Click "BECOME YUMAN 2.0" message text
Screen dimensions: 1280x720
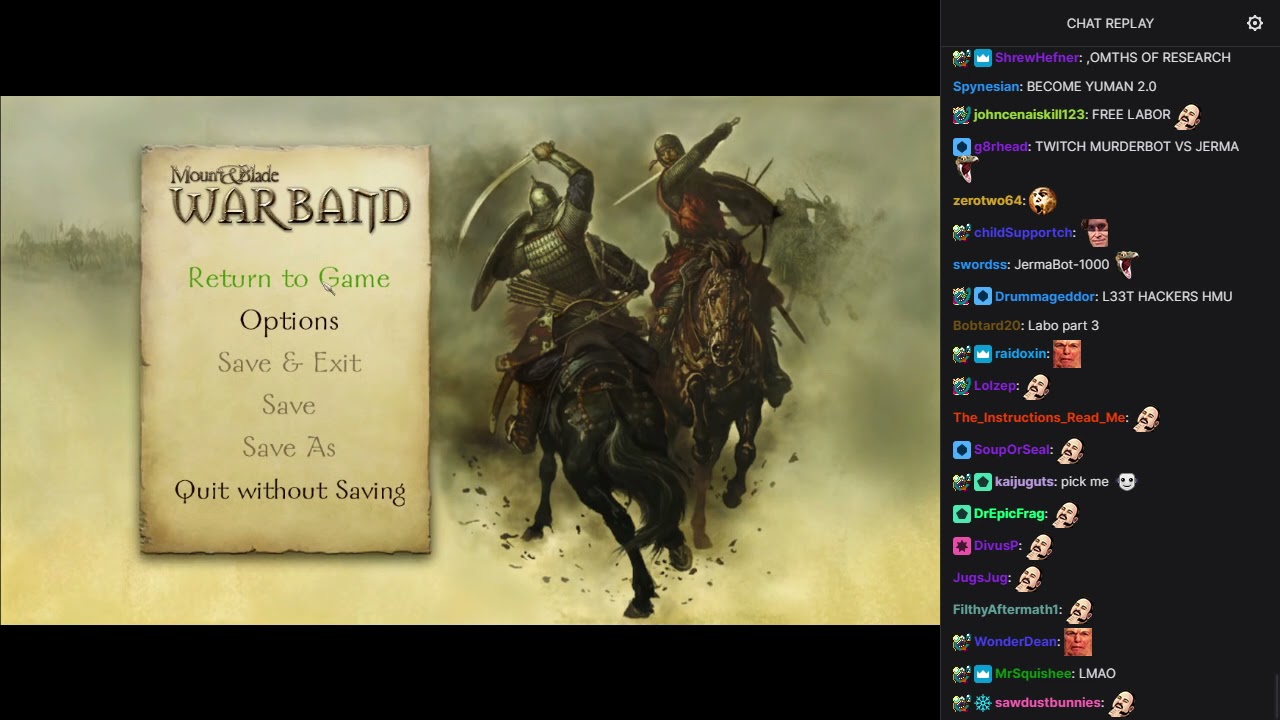(x=1091, y=87)
